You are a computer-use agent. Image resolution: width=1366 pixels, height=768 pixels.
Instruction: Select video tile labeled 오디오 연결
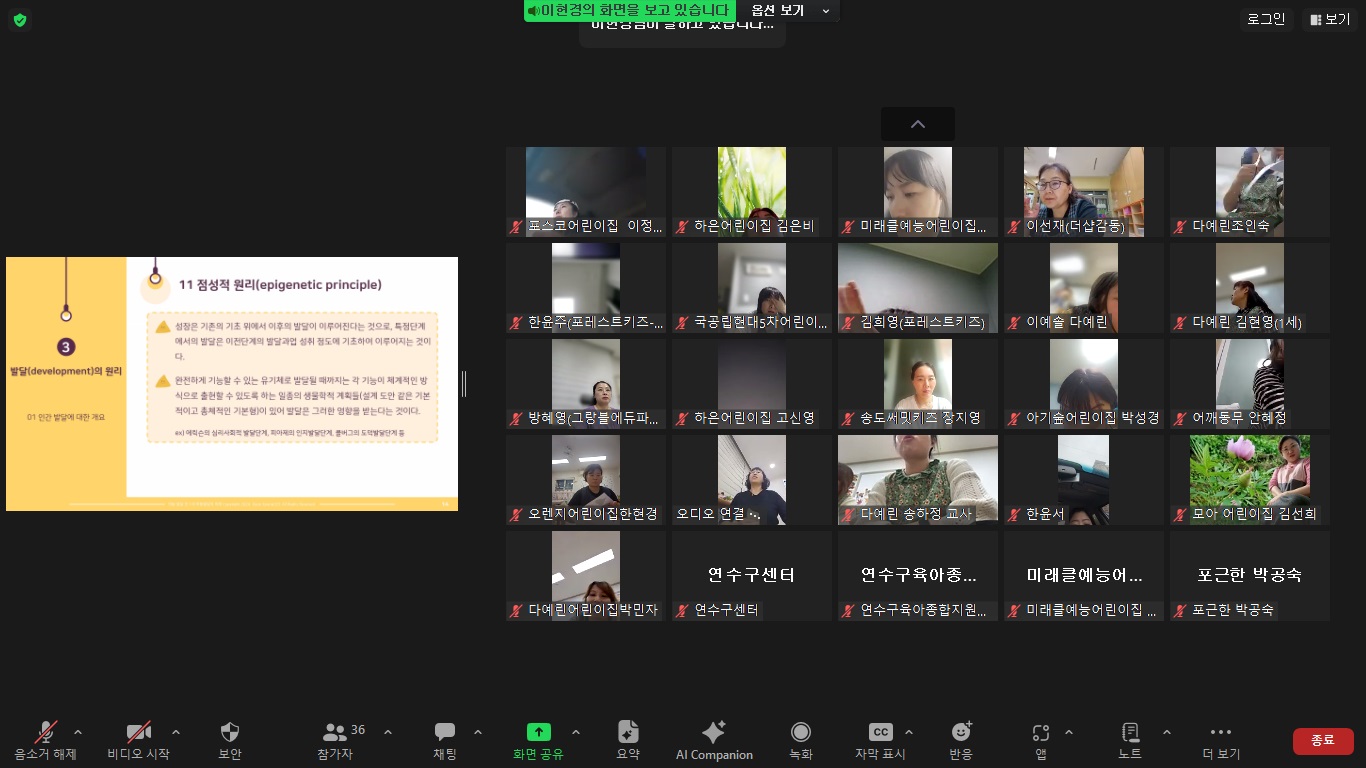[752, 480]
